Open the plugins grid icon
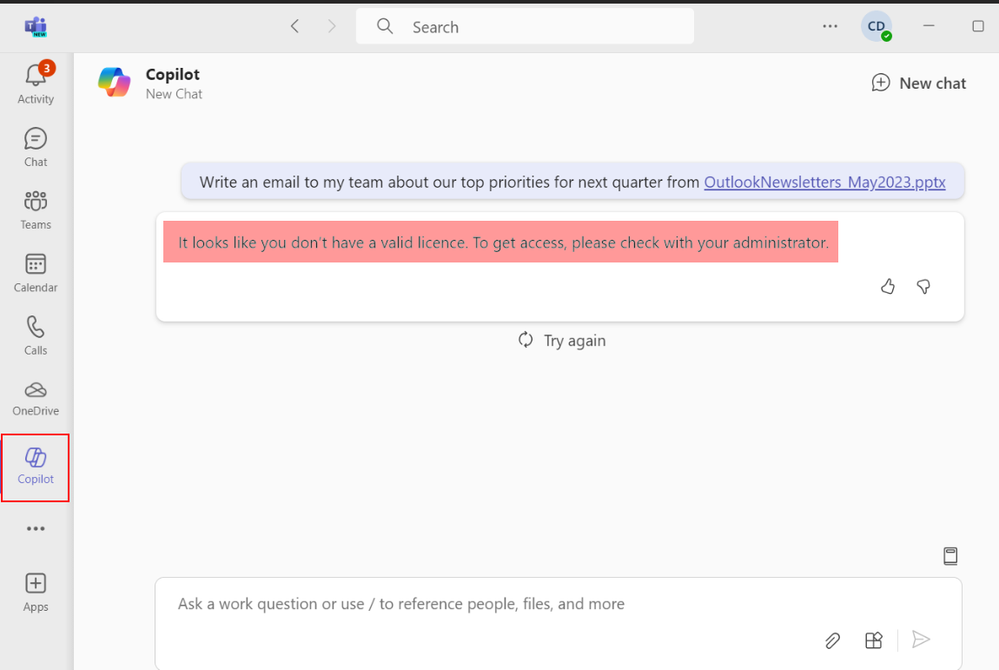This screenshot has height=670, width=999. point(873,640)
